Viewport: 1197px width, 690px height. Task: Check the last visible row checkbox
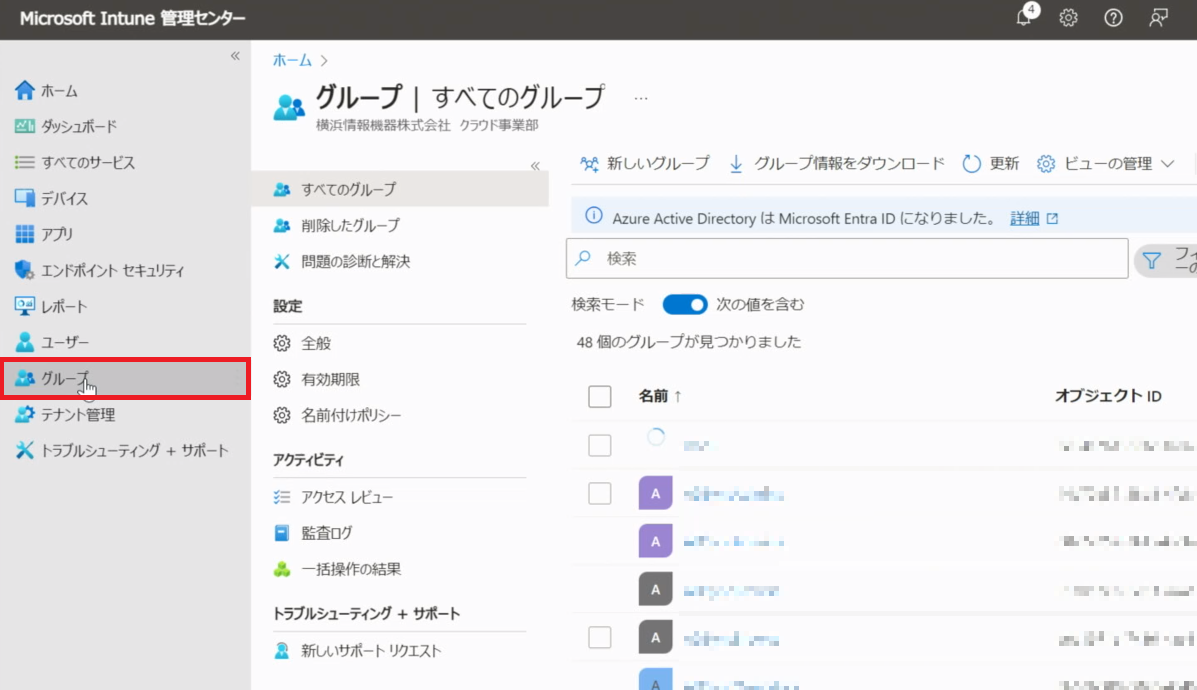point(599,637)
